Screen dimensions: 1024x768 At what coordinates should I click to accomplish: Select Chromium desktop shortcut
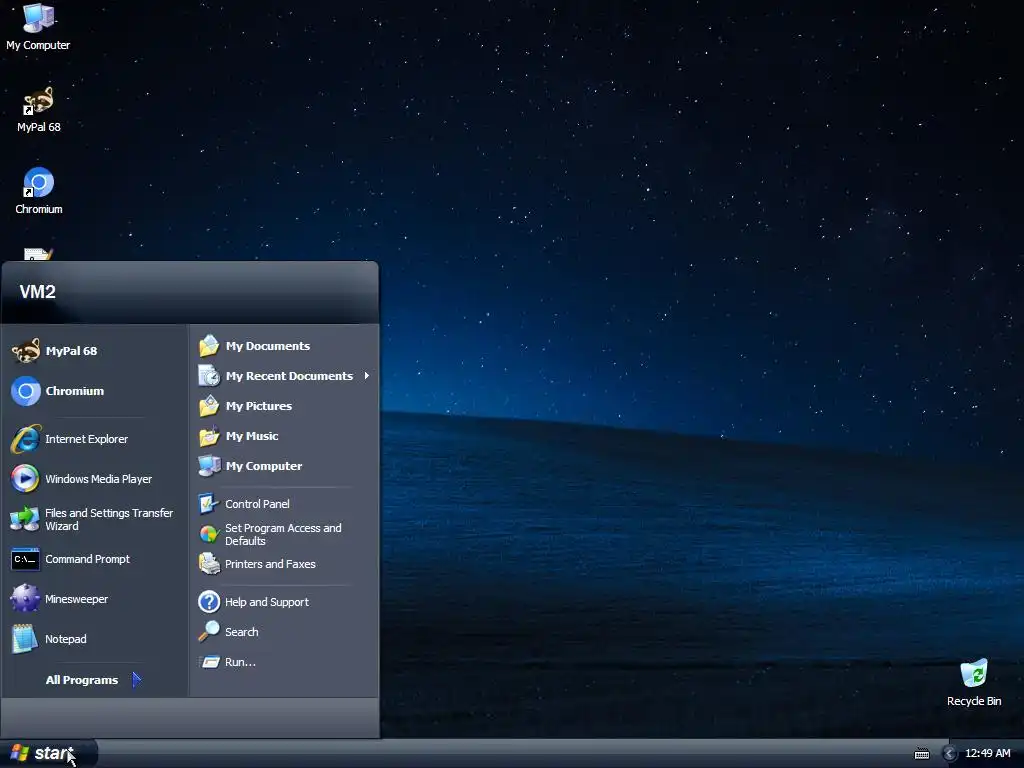point(39,191)
